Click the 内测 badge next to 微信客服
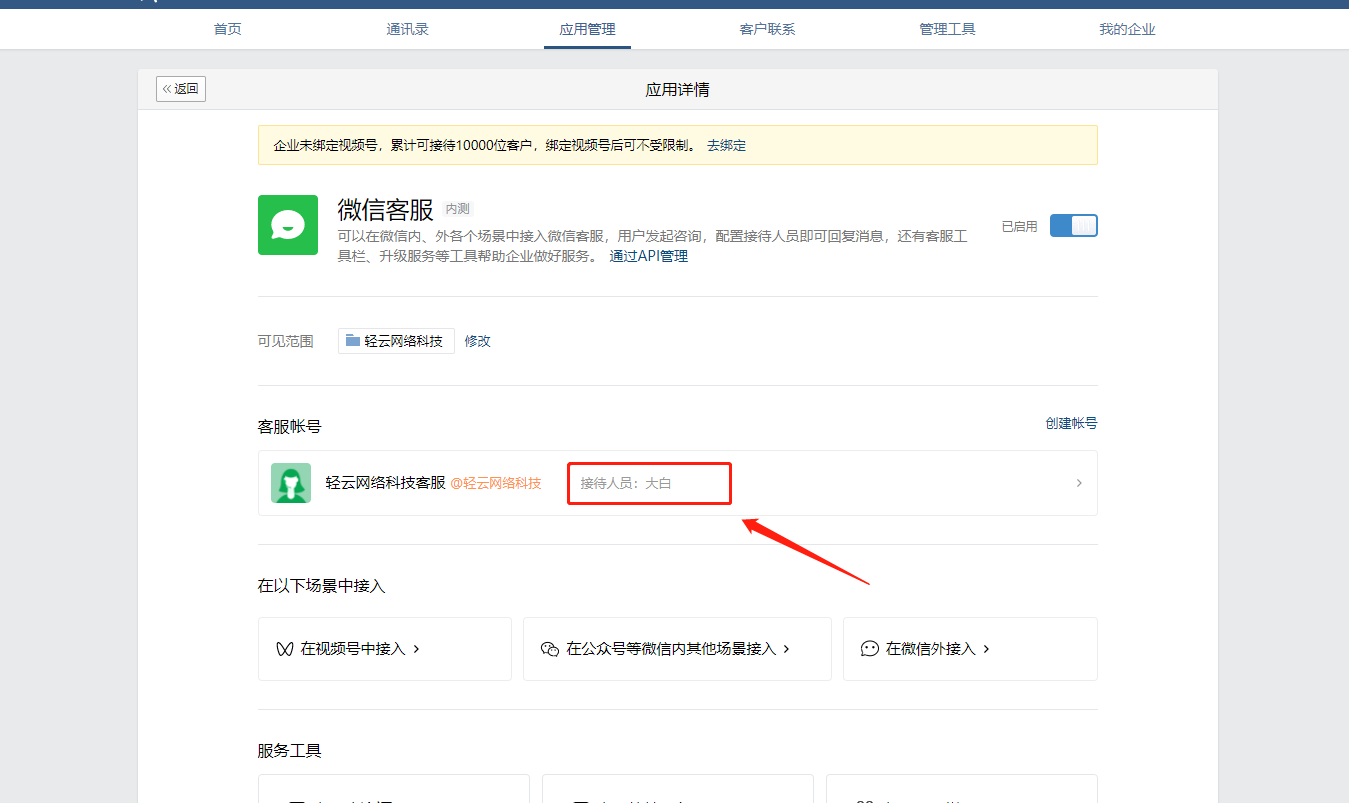 (x=457, y=209)
